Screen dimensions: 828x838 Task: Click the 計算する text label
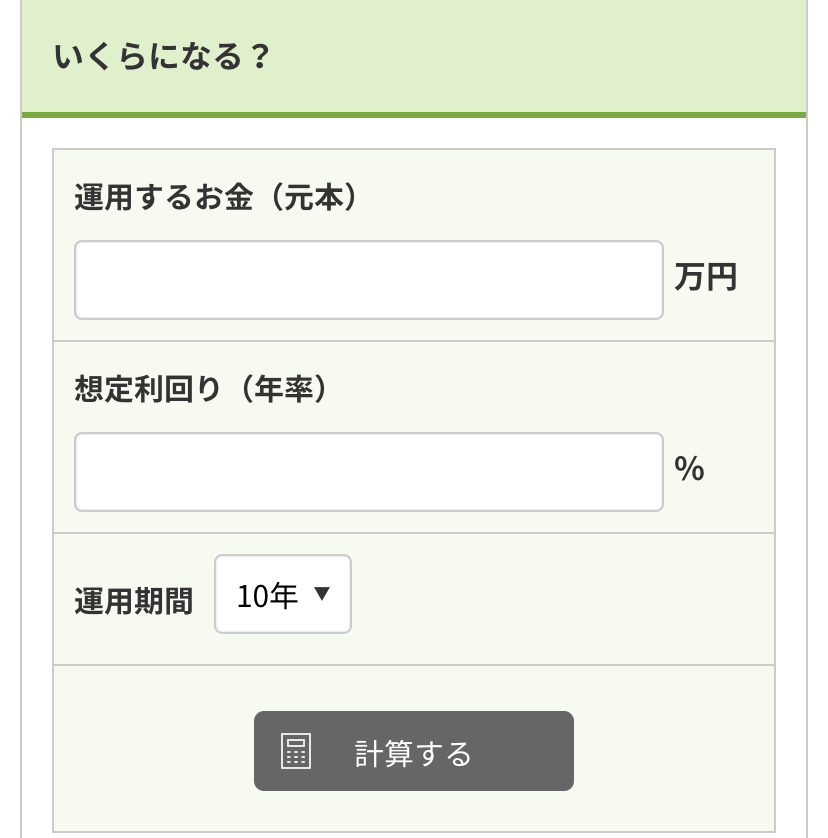(x=413, y=754)
